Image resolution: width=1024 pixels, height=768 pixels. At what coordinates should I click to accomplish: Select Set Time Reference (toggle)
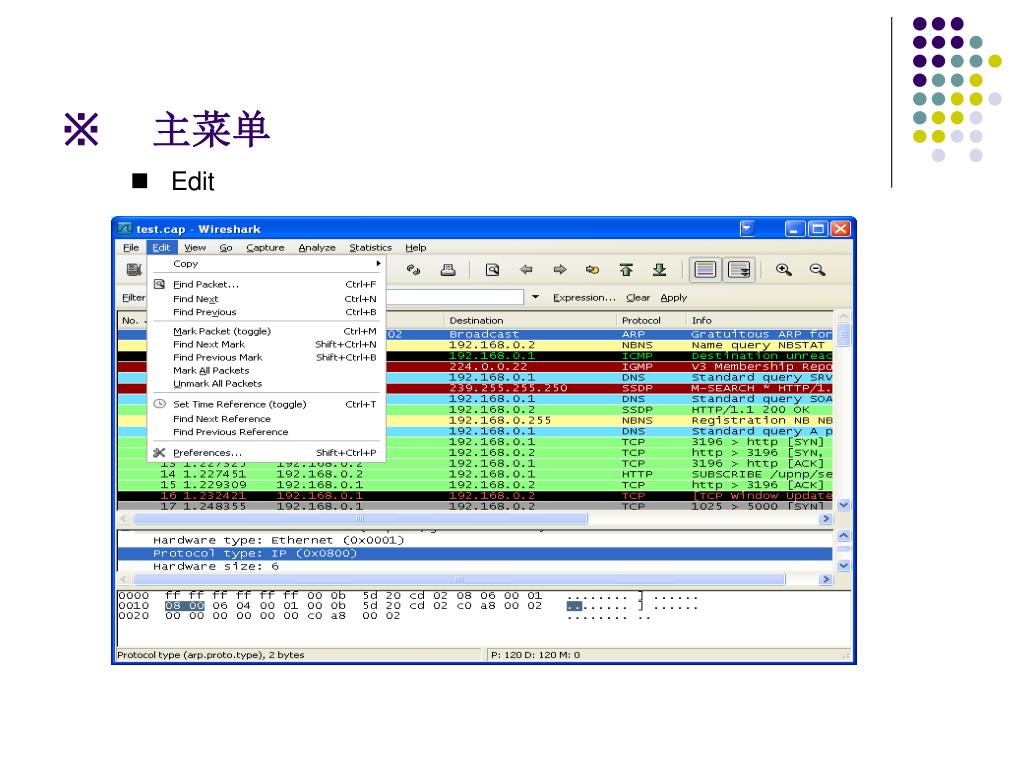267,404
